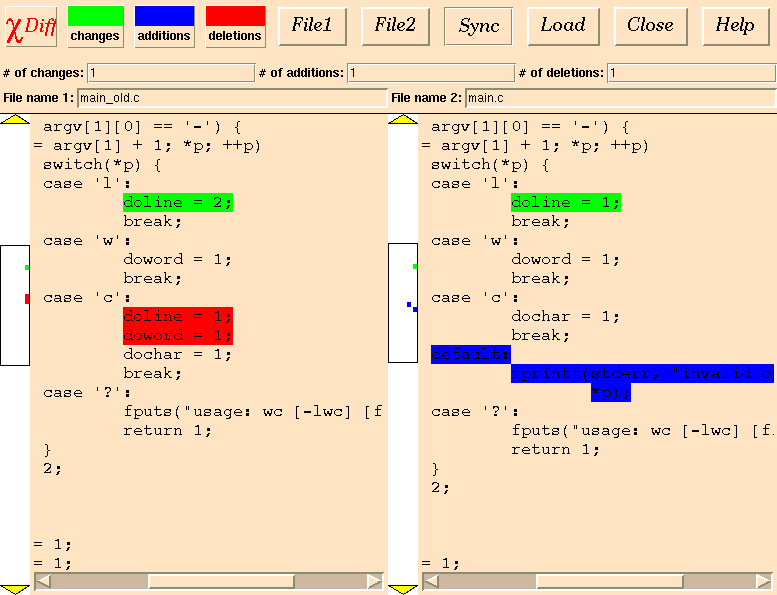Open the File2 menu
This screenshot has width=777, height=595.
click(x=395, y=26)
